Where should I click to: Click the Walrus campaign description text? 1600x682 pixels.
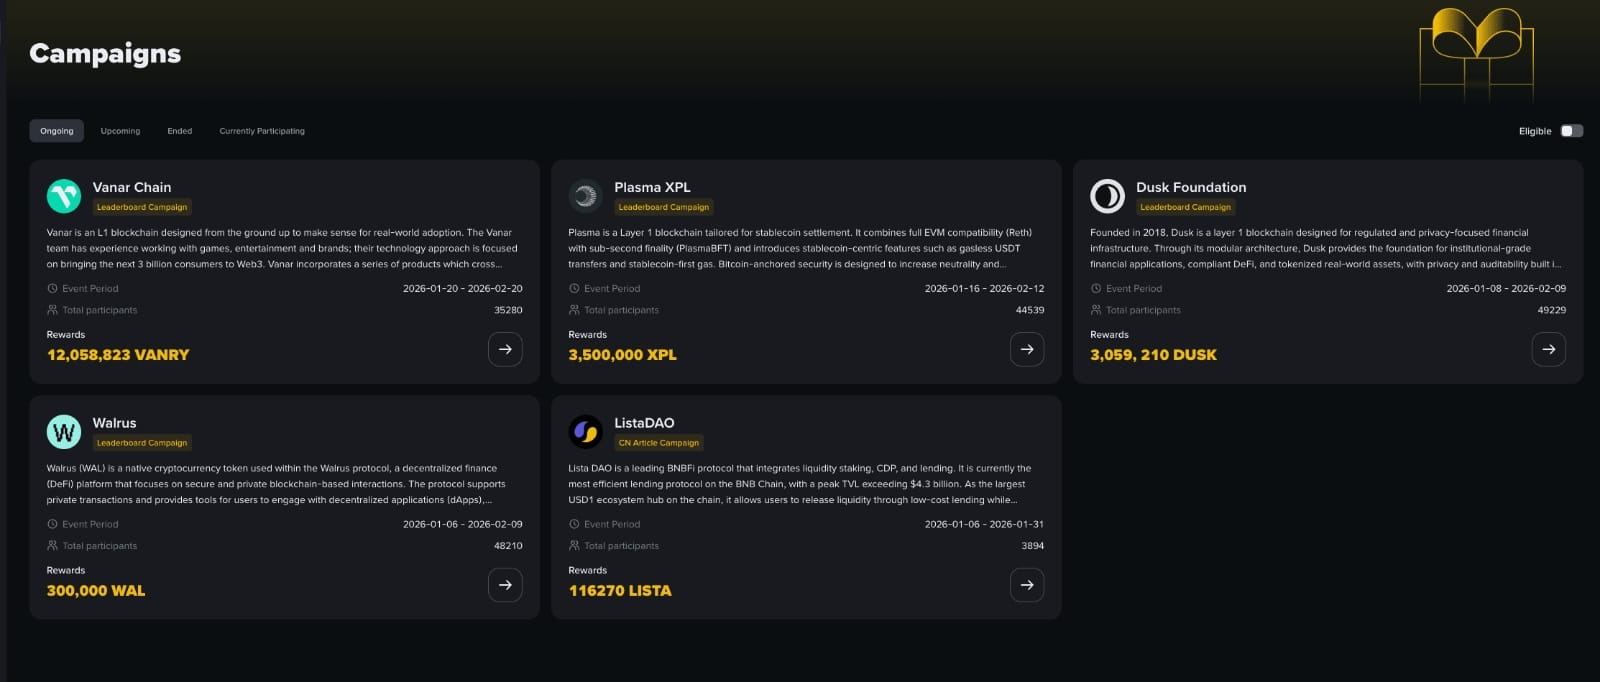[x=272, y=484]
